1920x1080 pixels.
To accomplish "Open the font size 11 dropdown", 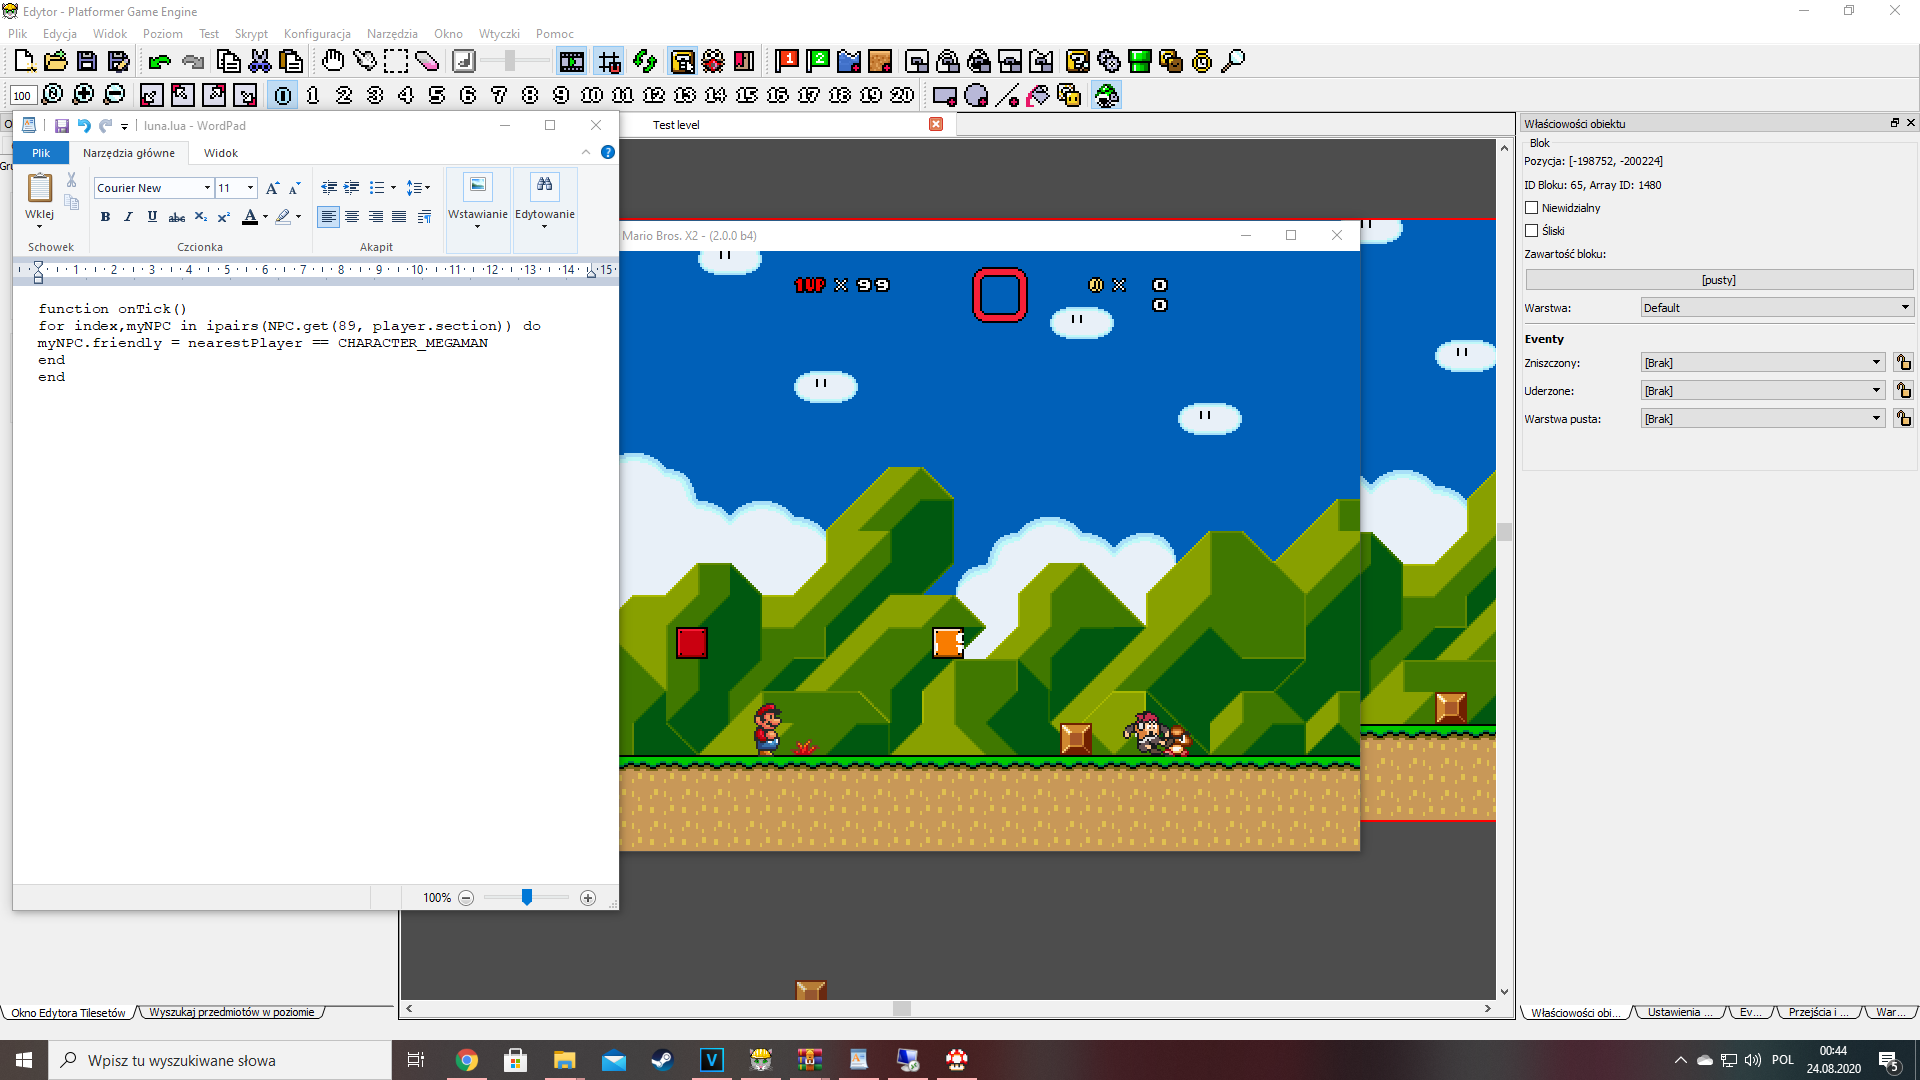I will click(250, 188).
